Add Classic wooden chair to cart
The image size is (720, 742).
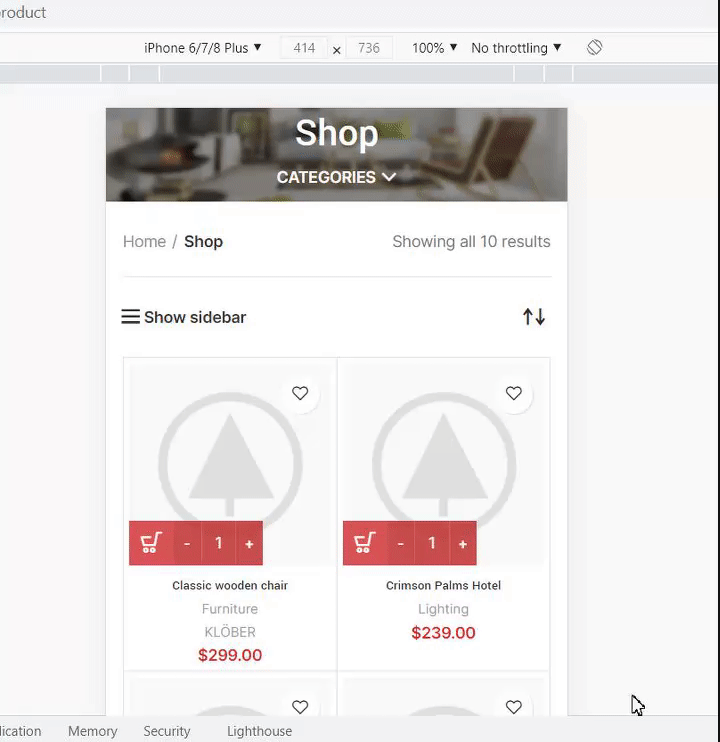[x=151, y=543]
